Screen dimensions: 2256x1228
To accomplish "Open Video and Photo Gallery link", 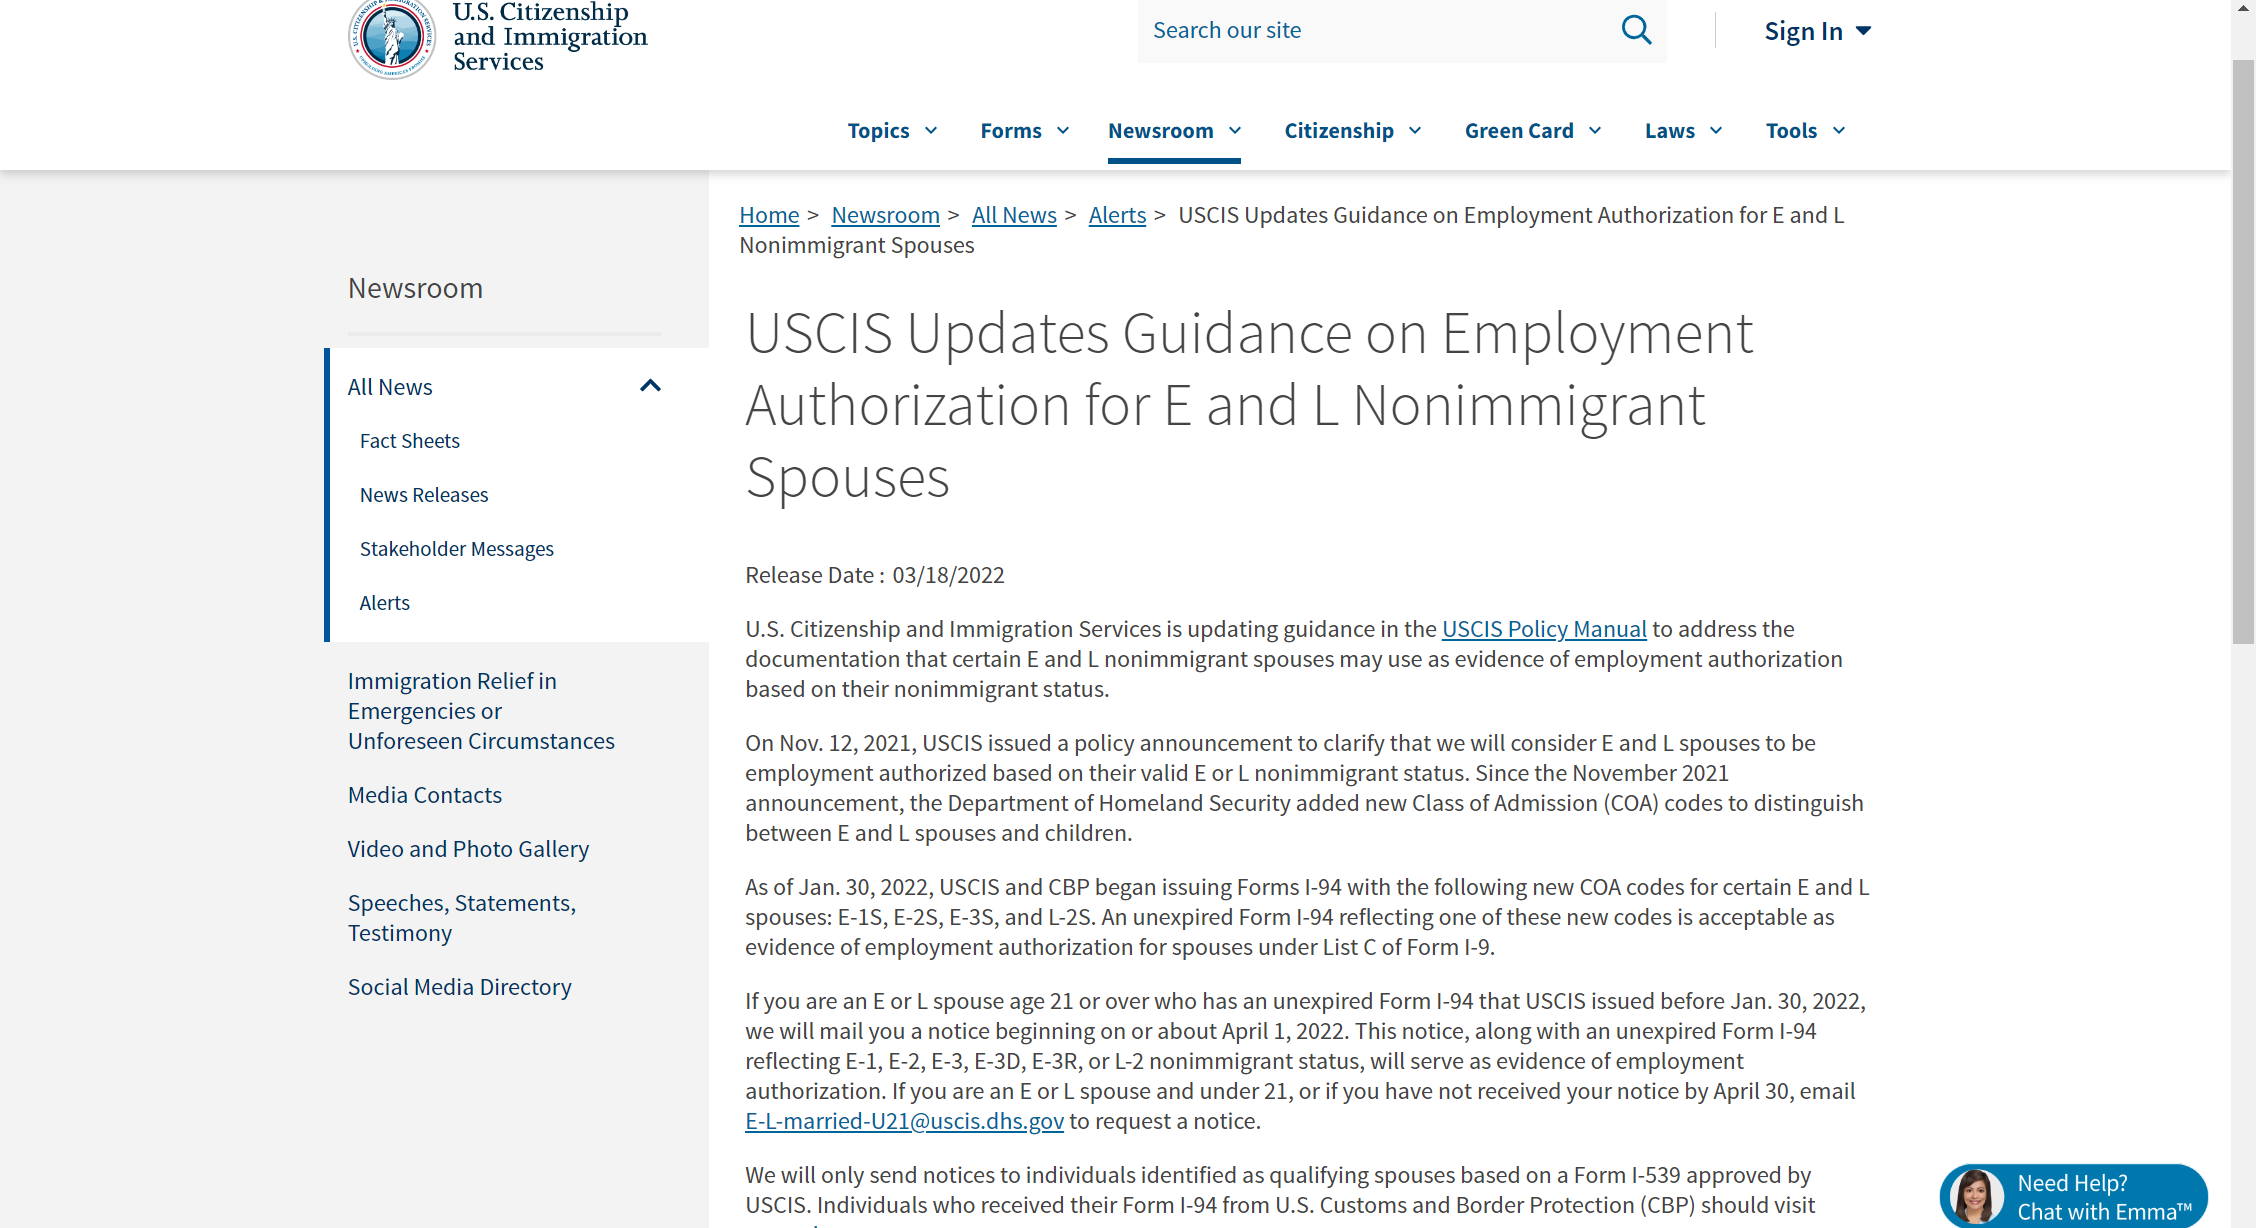I will pos(468,849).
